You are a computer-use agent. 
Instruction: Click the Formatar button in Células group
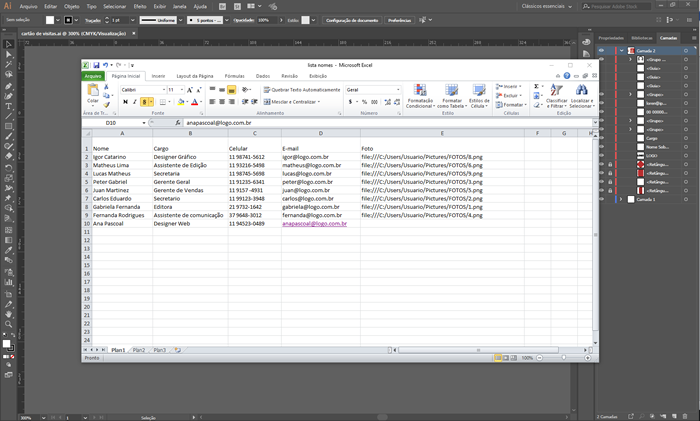coord(511,105)
